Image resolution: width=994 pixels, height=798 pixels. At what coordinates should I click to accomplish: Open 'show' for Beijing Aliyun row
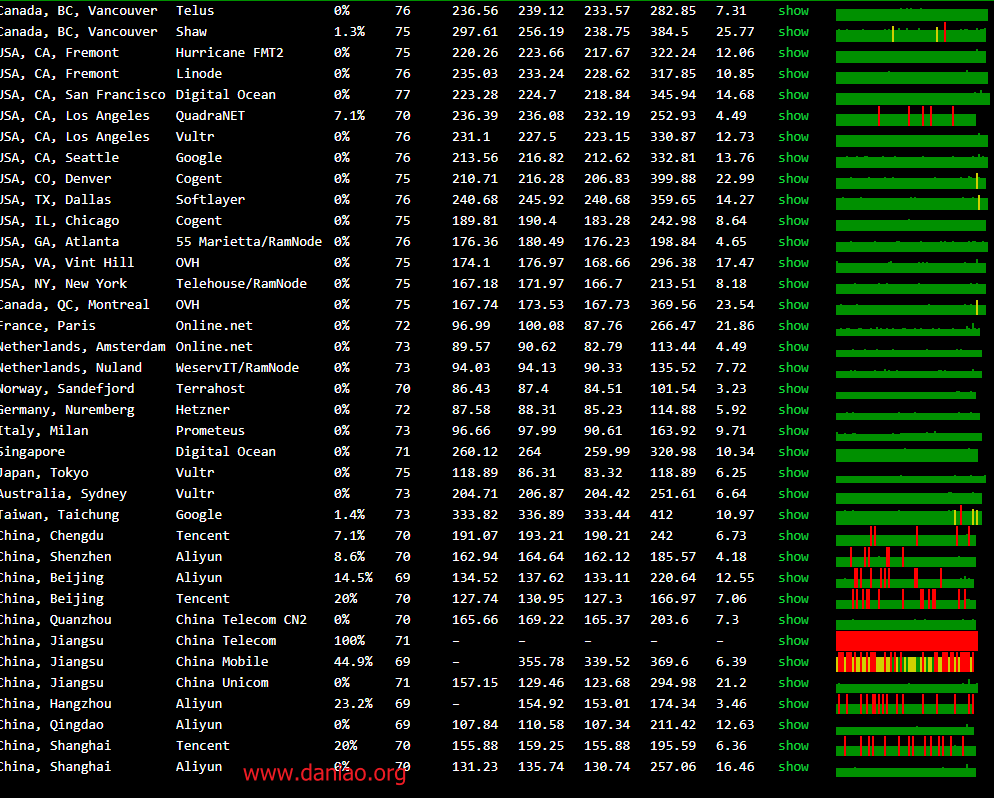pos(793,577)
